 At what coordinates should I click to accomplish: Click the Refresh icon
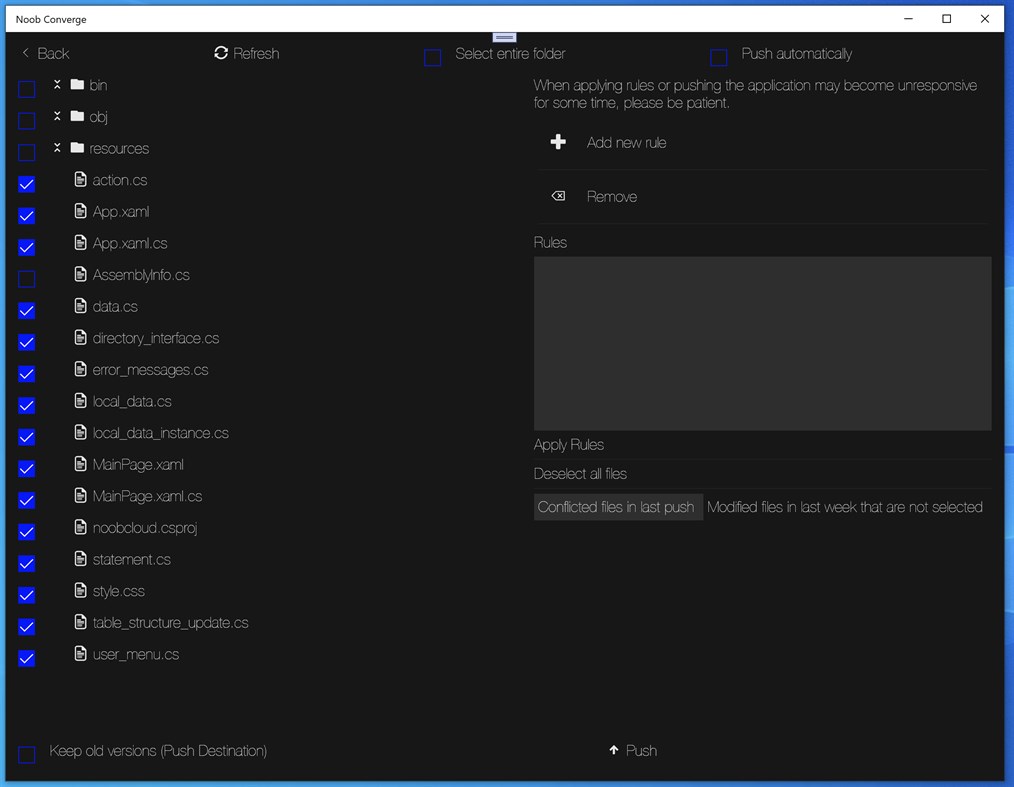[221, 53]
